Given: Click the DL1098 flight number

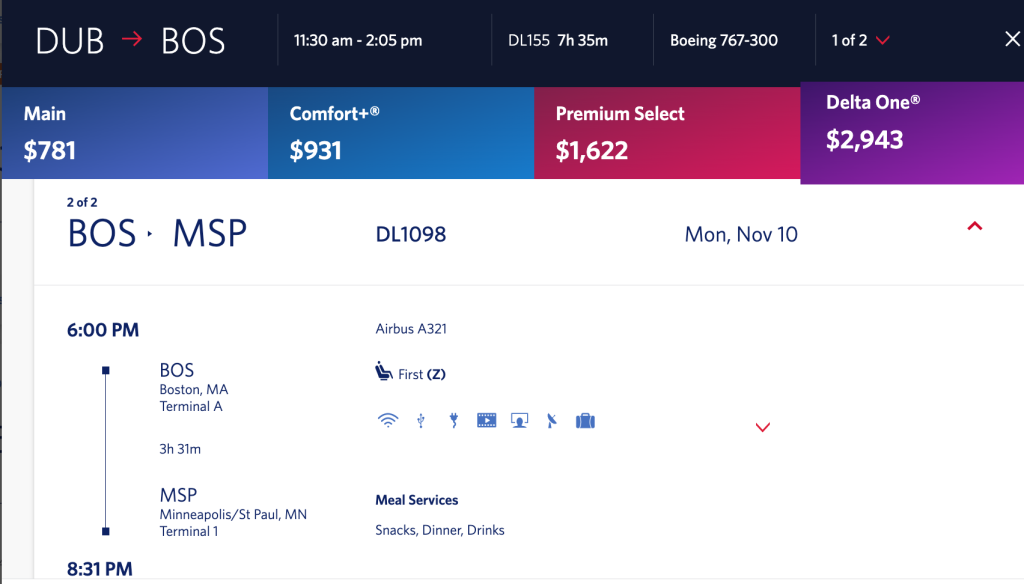Looking at the screenshot, I should pos(411,235).
